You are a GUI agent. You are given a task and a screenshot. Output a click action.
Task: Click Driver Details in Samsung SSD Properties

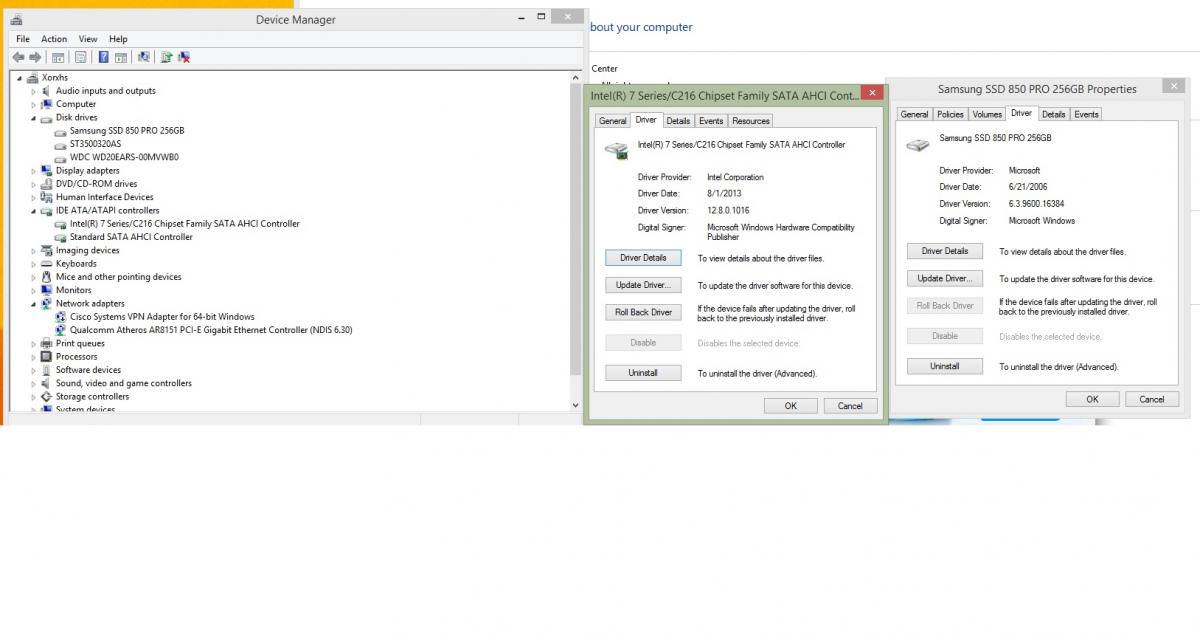[x=945, y=251]
